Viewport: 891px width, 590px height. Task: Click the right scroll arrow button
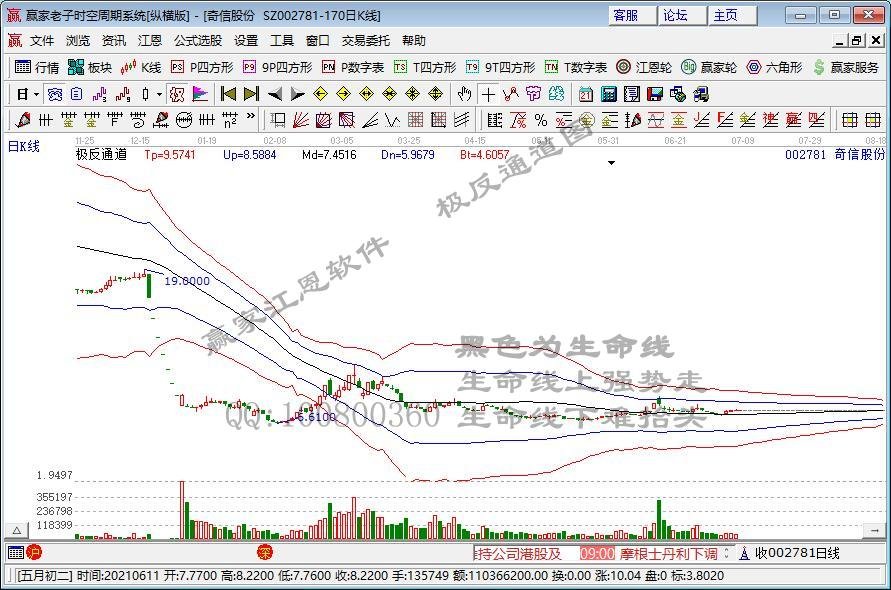point(874,531)
